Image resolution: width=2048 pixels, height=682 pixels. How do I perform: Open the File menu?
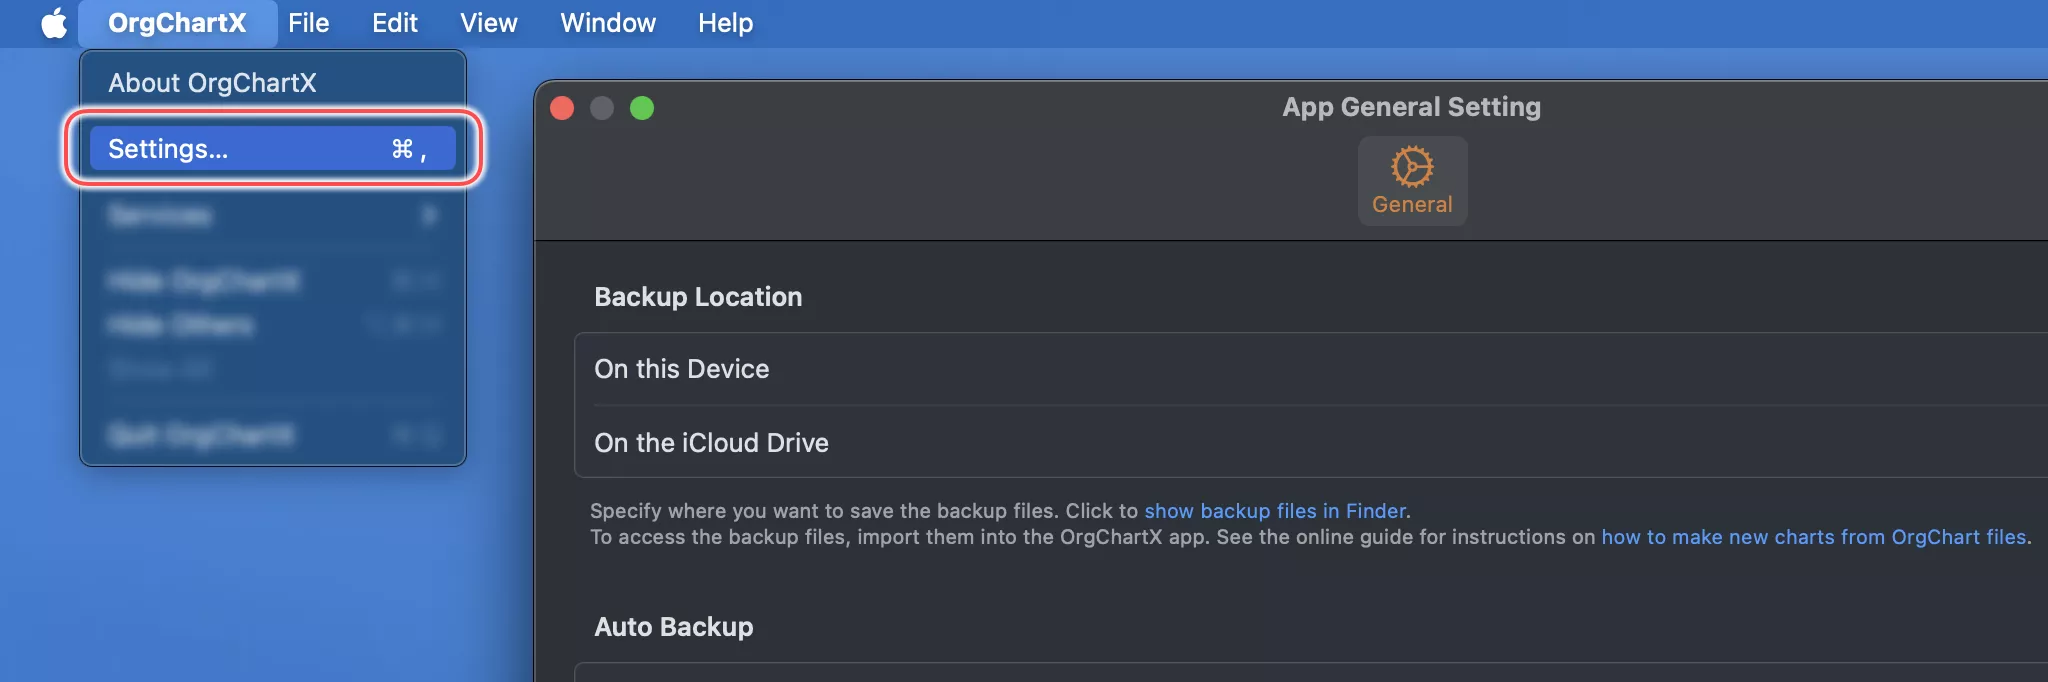point(308,23)
